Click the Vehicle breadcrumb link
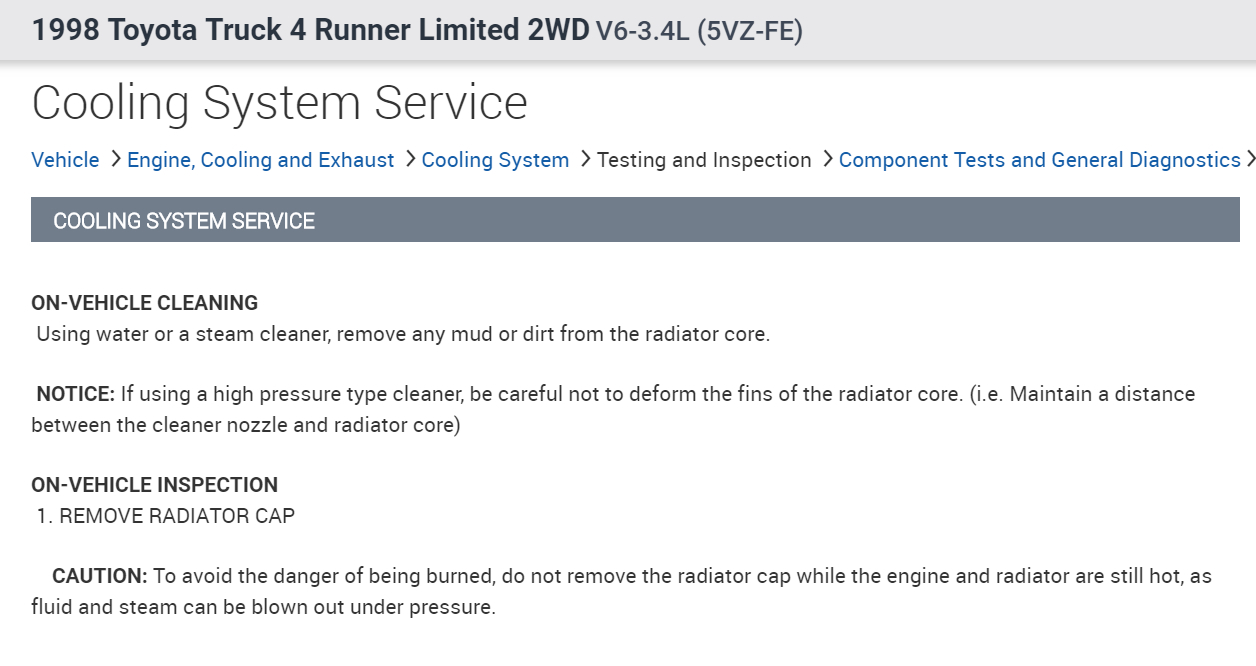The image size is (1256, 666). (65, 160)
